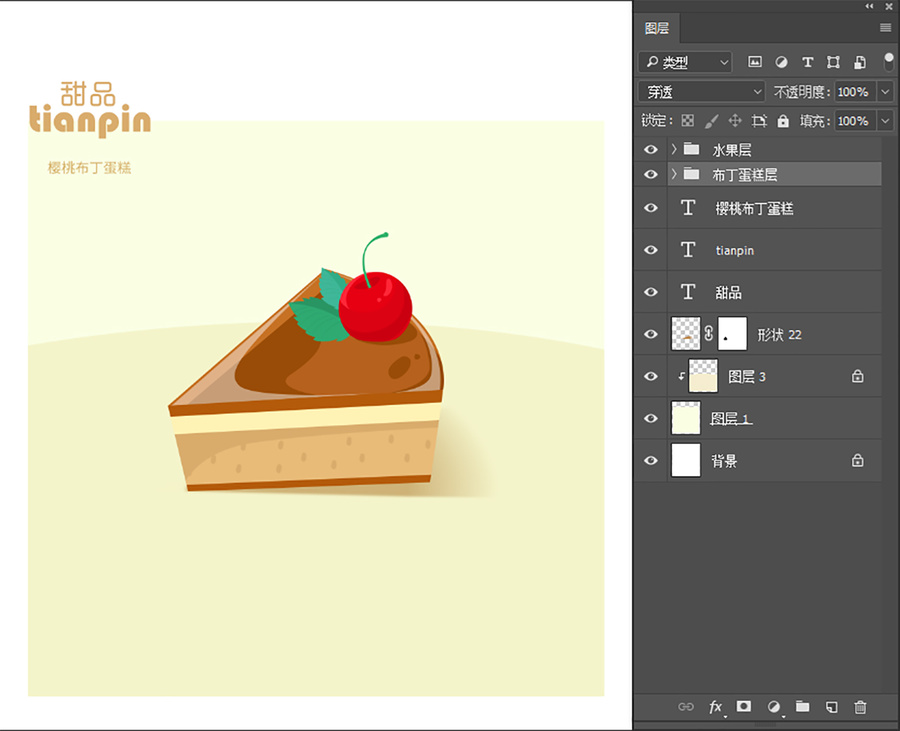The image size is (900, 731).
Task: Filter layers by shape layer icon
Action: click(833, 62)
